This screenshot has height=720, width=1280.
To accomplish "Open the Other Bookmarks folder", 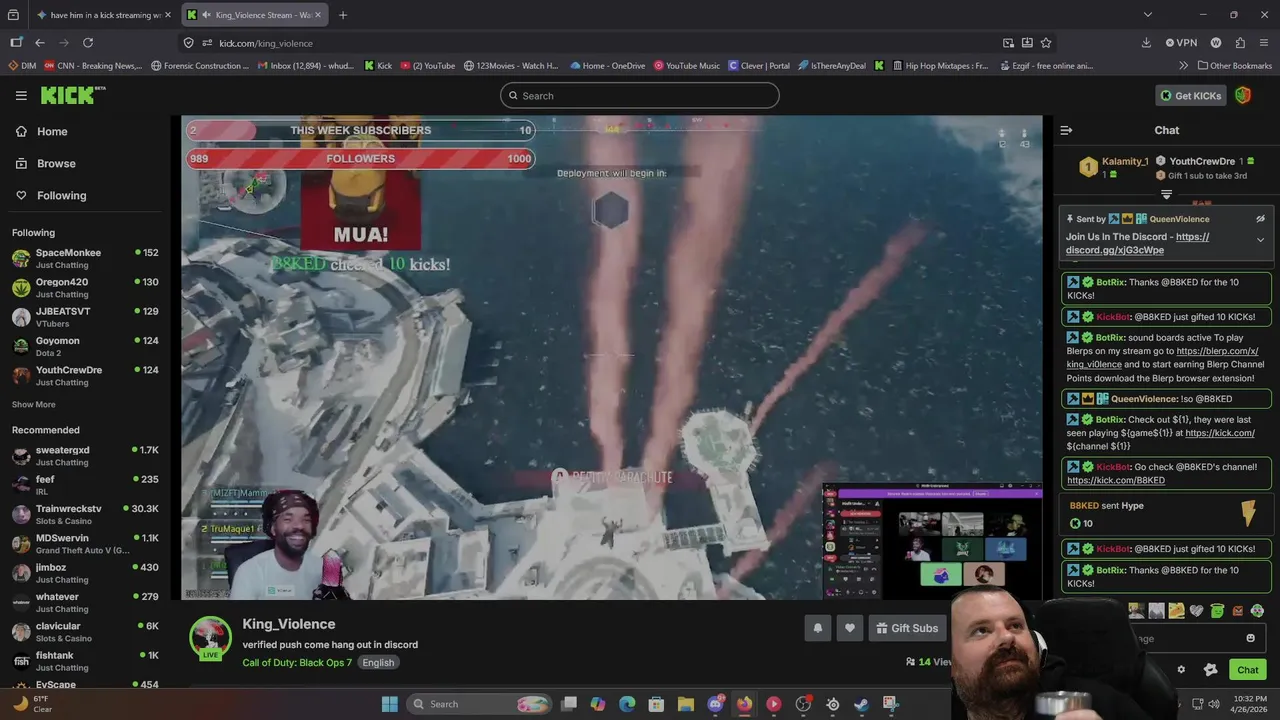I will tap(1234, 66).
